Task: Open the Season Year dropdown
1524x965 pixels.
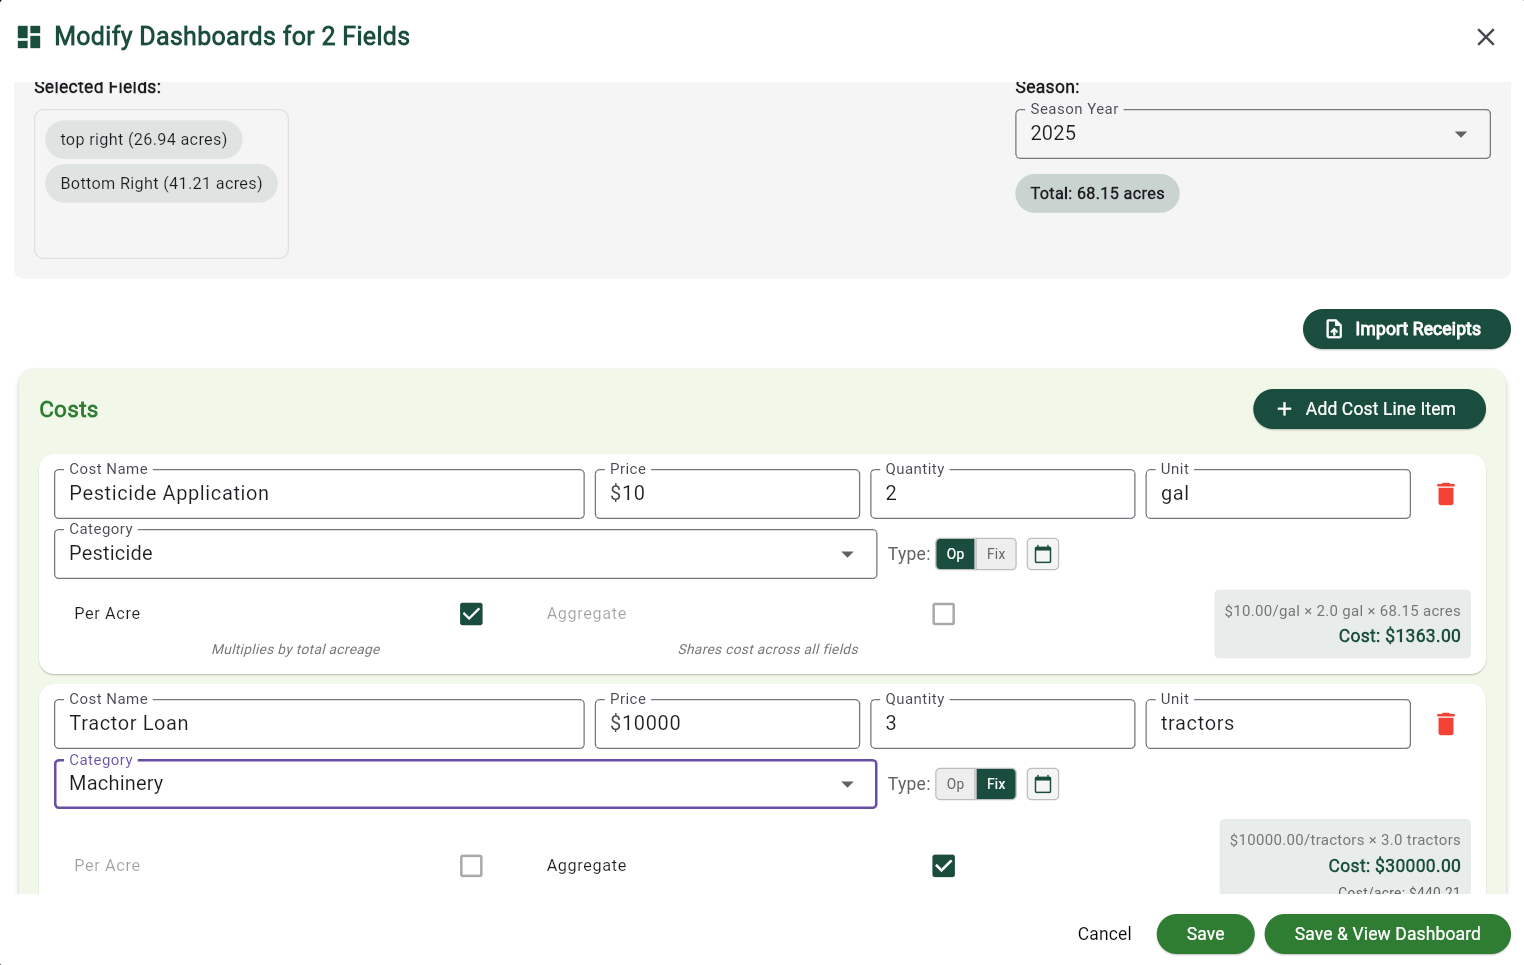Action: pyautogui.click(x=1460, y=133)
